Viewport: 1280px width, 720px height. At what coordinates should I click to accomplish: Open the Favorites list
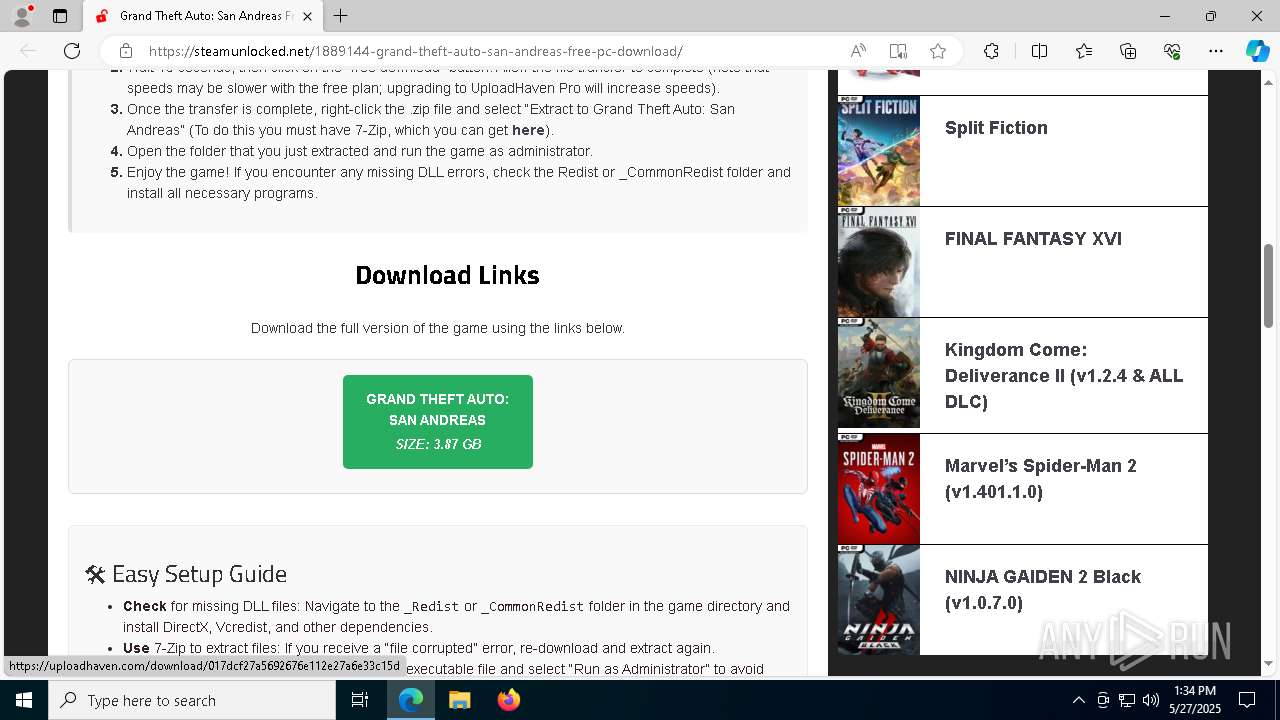tap(1084, 51)
